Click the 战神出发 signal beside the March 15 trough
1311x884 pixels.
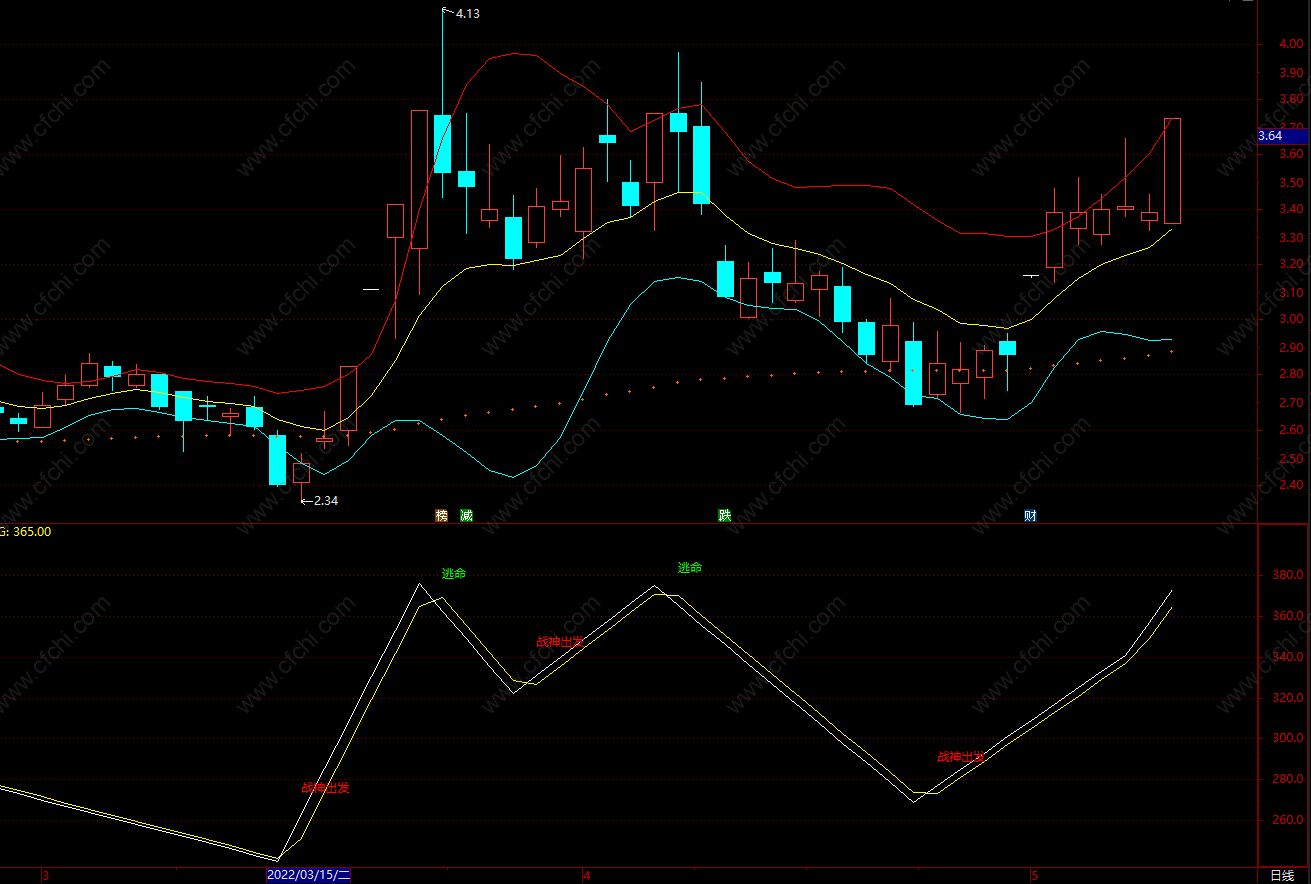(326, 788)
